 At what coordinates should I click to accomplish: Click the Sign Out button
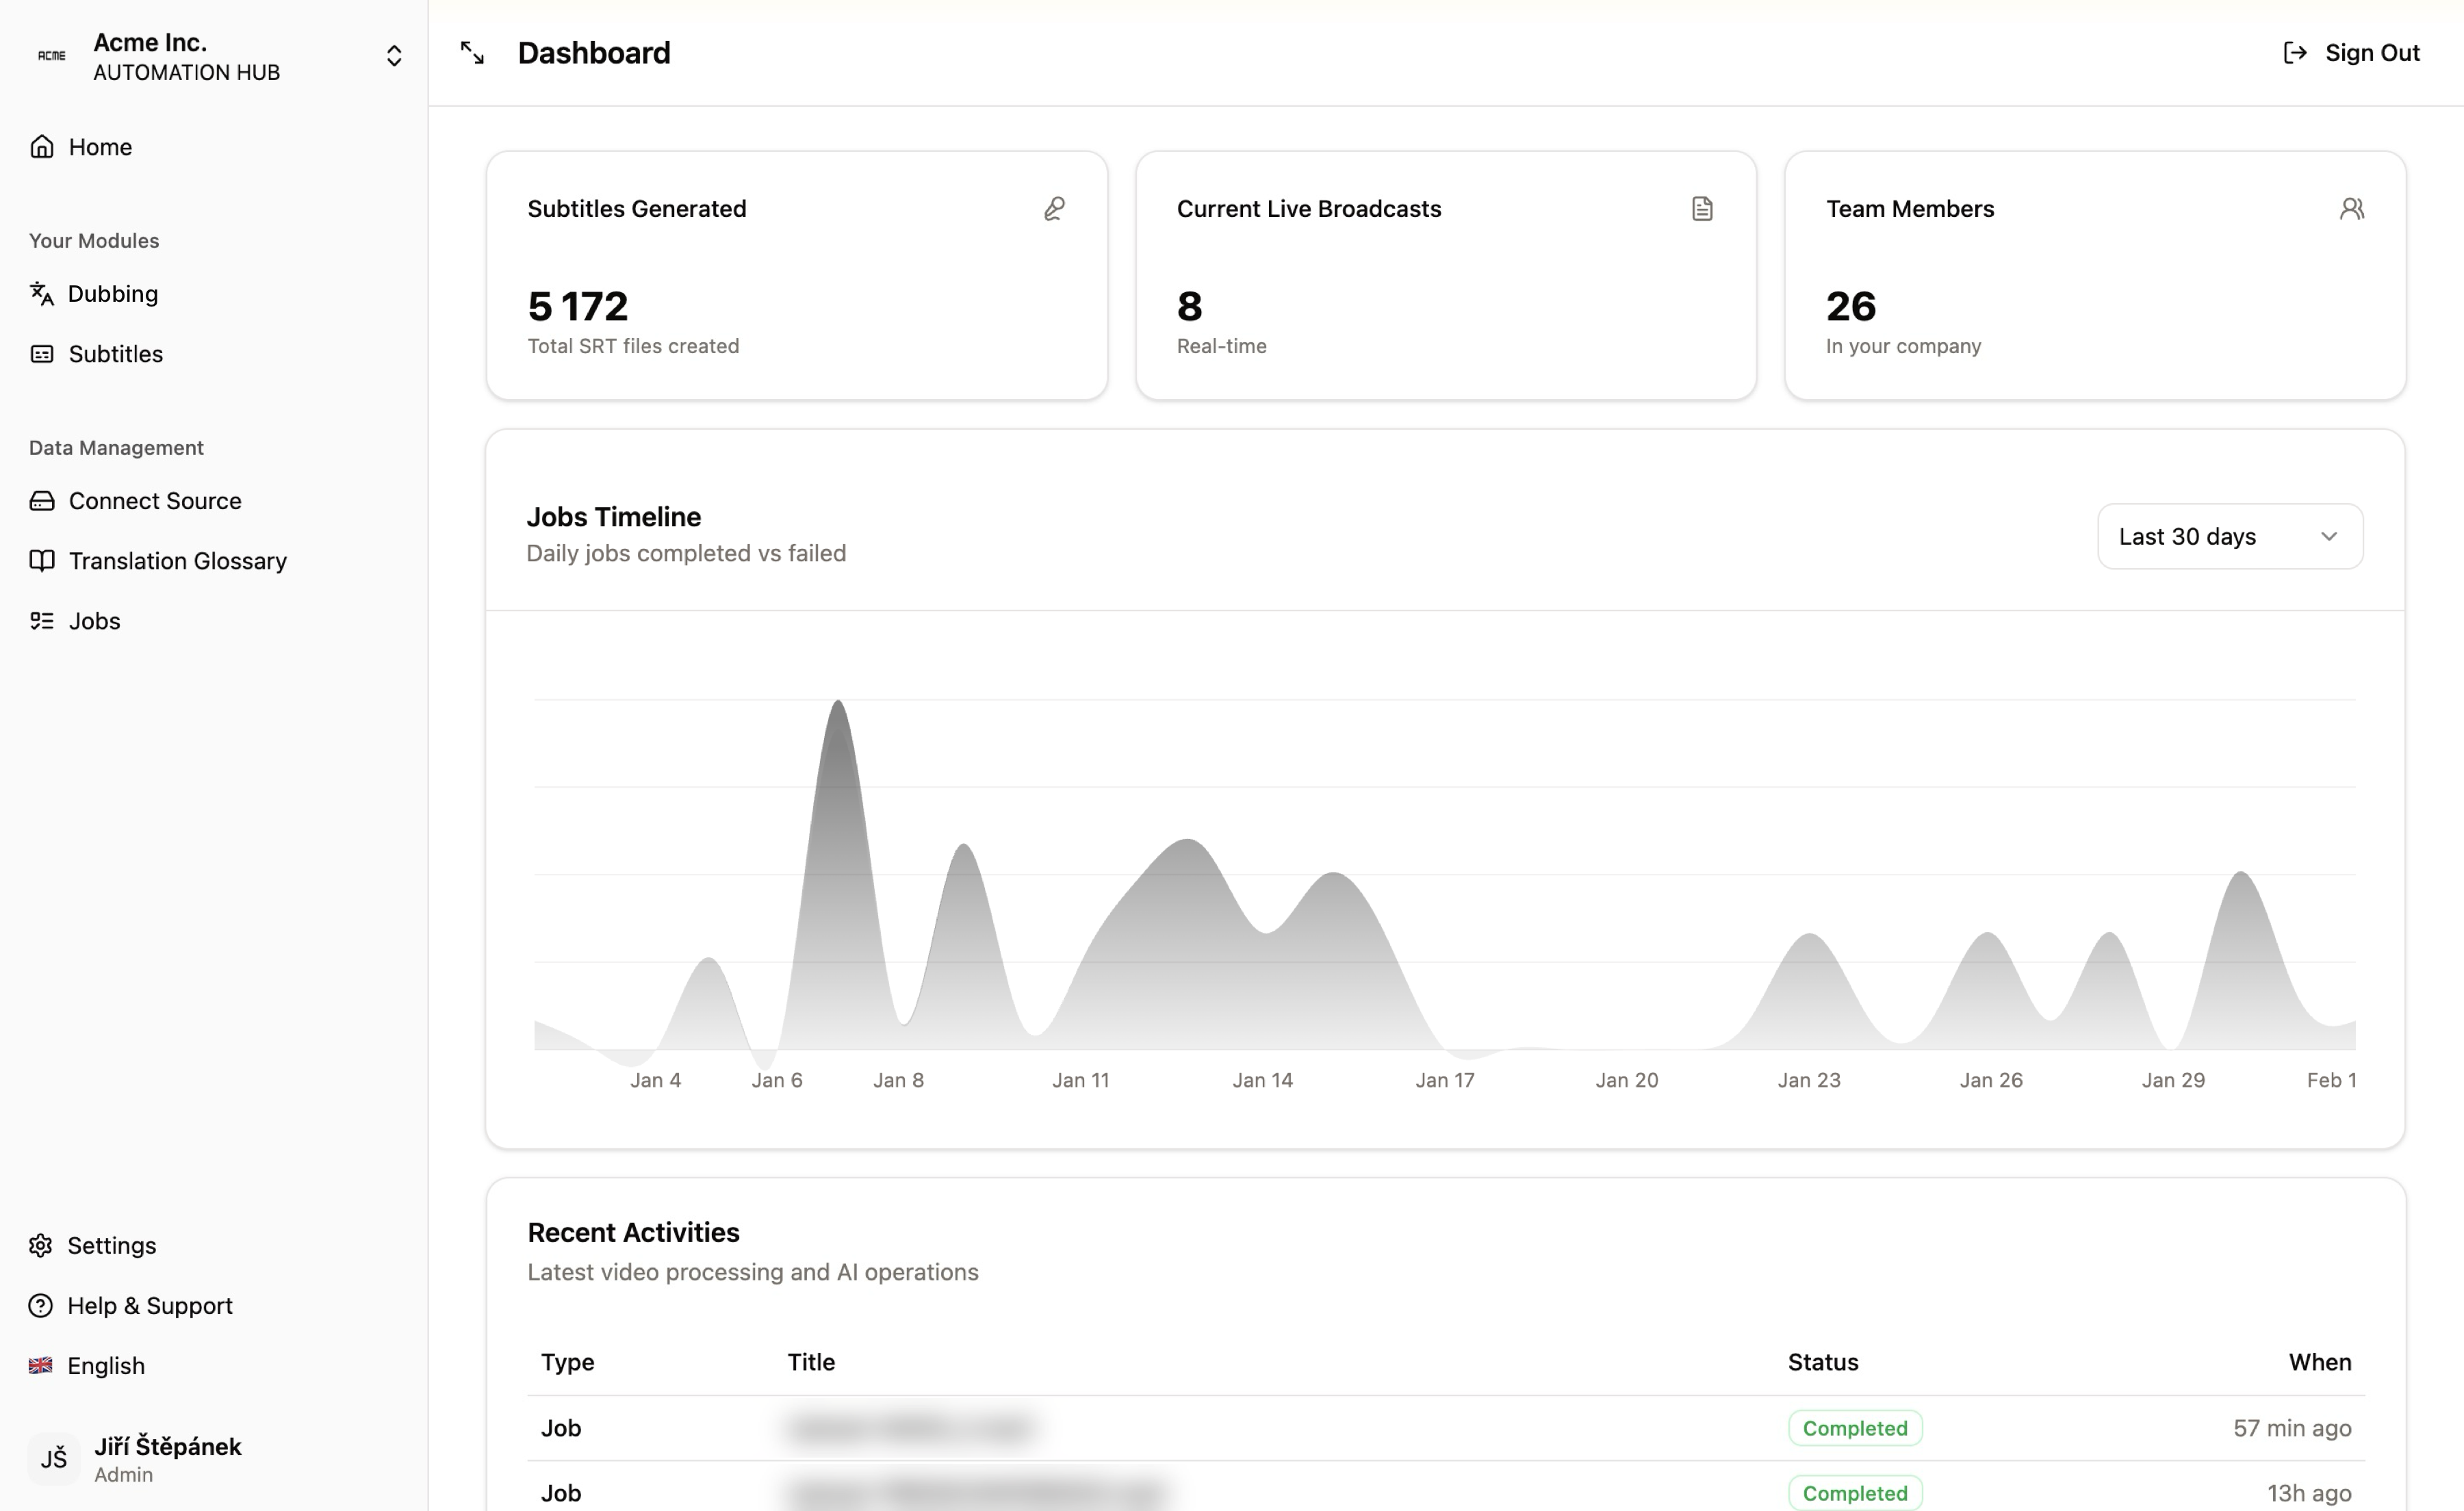pyautogui.click(x=2351, y=53)
